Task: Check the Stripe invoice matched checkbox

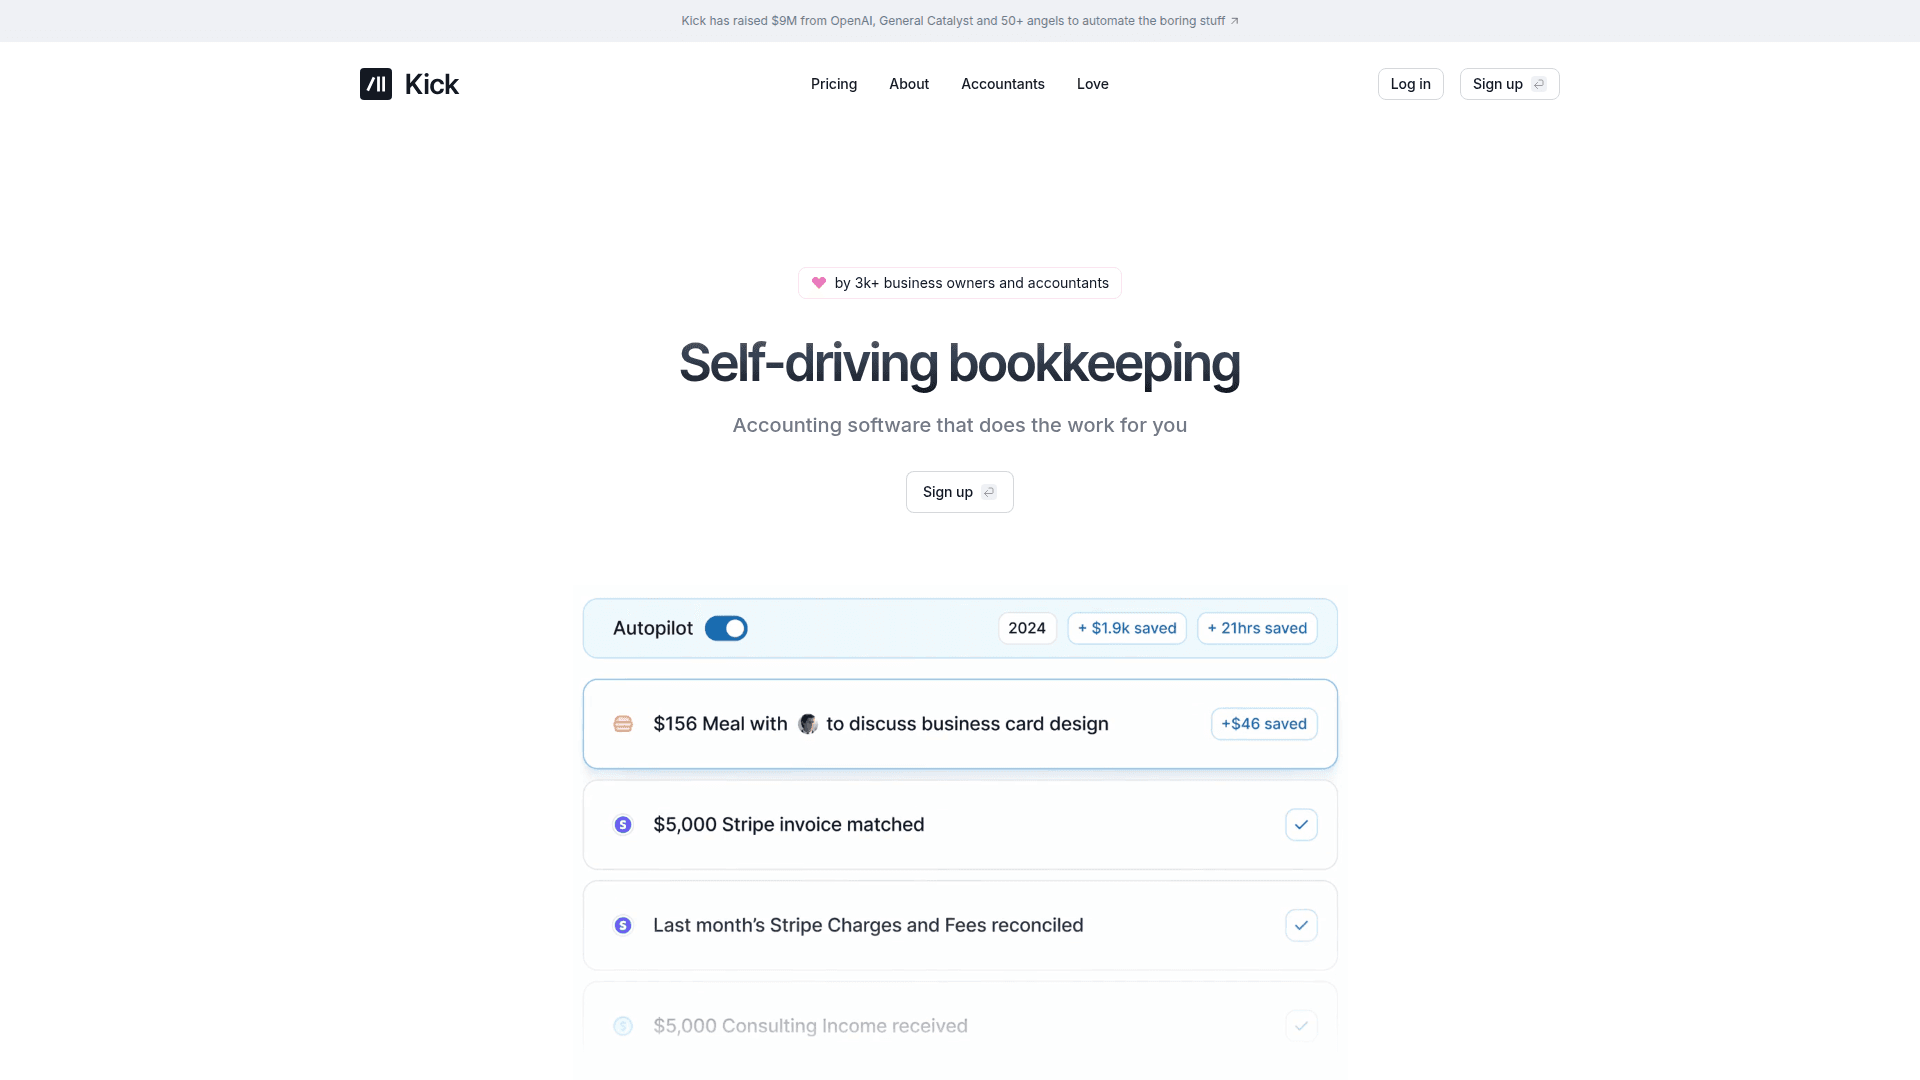Action: [1301, 825]
